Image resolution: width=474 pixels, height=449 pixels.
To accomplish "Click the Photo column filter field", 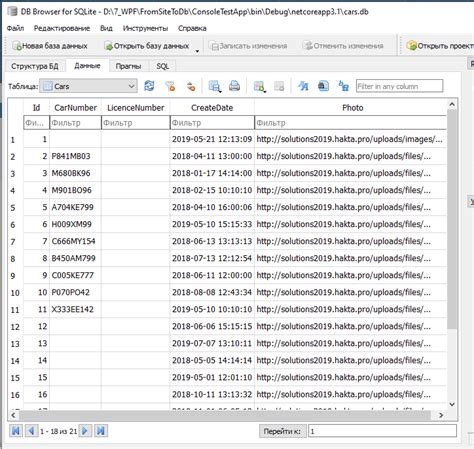I will coord(350,123).
